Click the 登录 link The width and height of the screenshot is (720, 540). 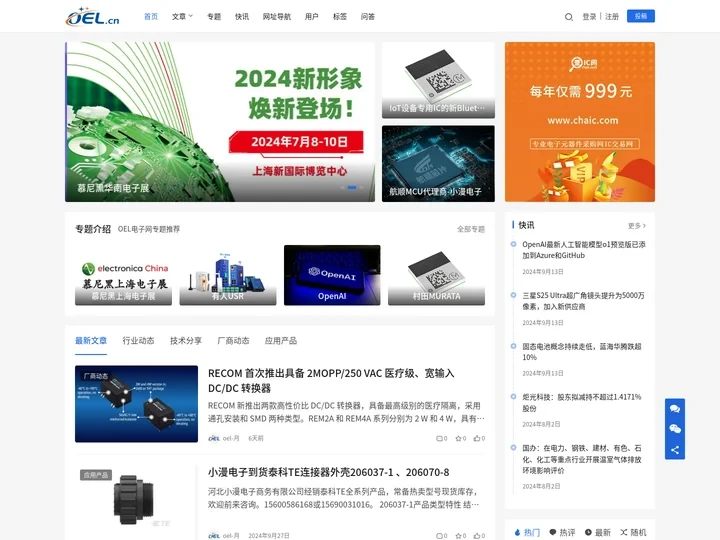(589, 17)
